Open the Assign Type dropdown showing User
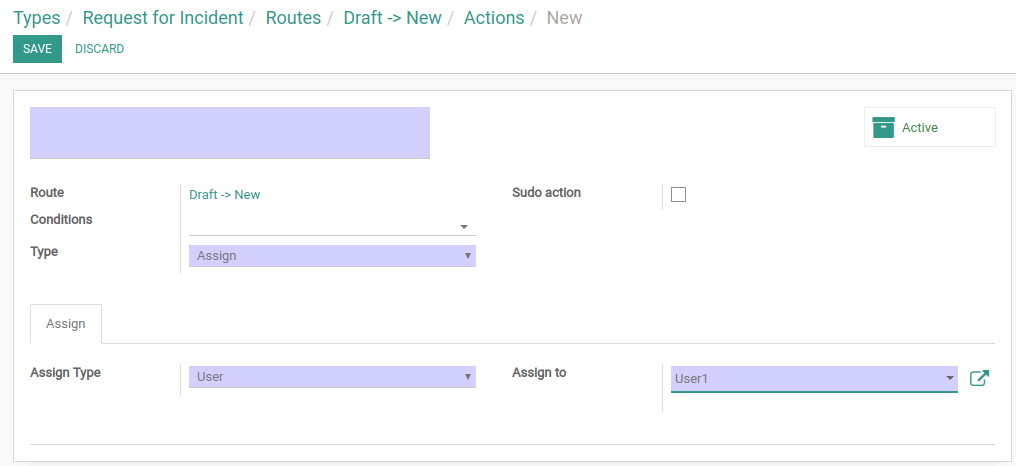Viewport: 1016px width, 466px height. point(332,377)
